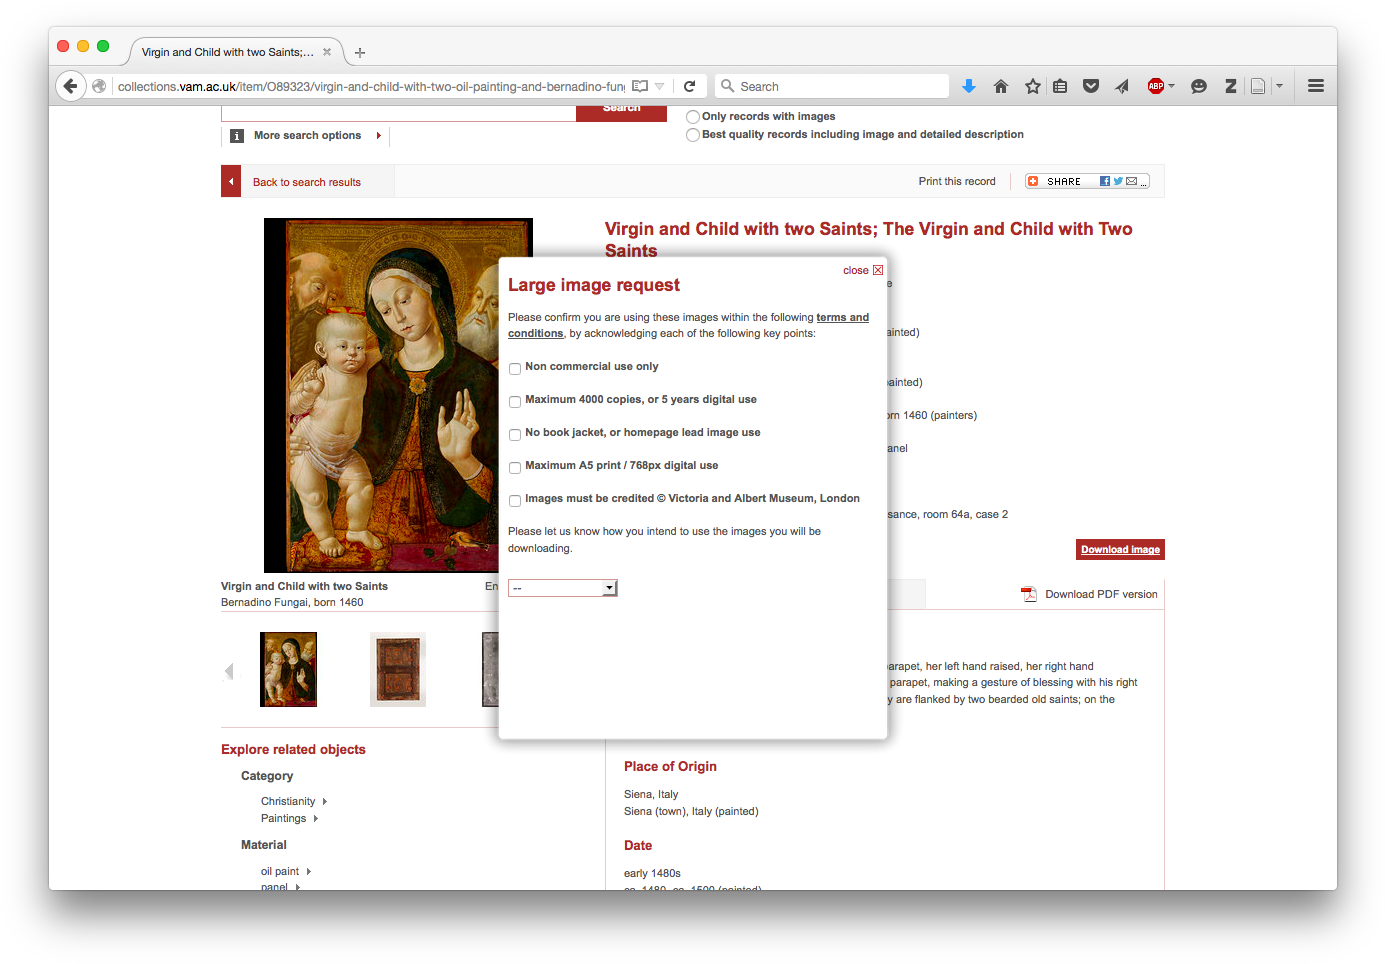
Task: Reload the page with the refresh icon
Action: tap(689, 86)
